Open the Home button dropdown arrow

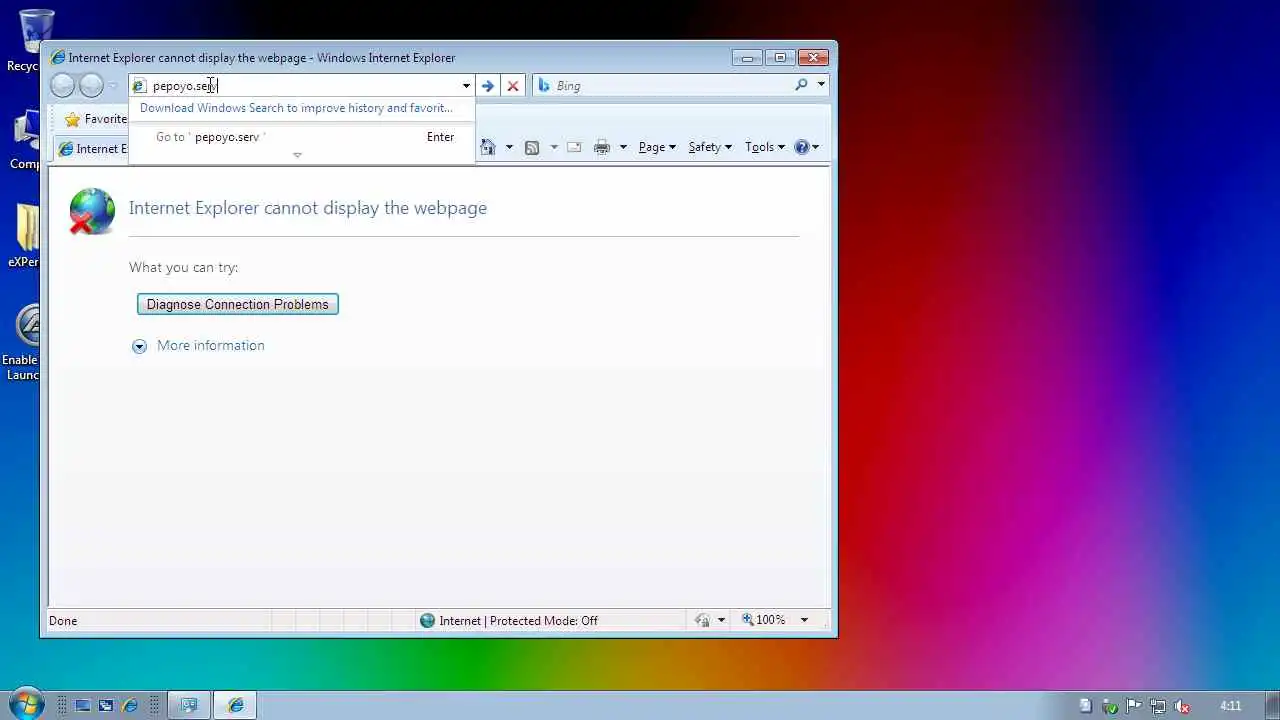coord(508,147)
